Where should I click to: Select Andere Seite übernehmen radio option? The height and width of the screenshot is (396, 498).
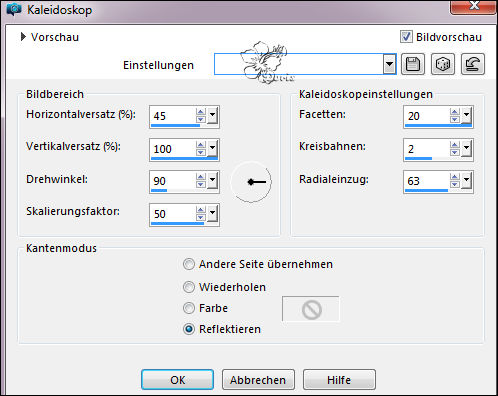tap(189, 264)
